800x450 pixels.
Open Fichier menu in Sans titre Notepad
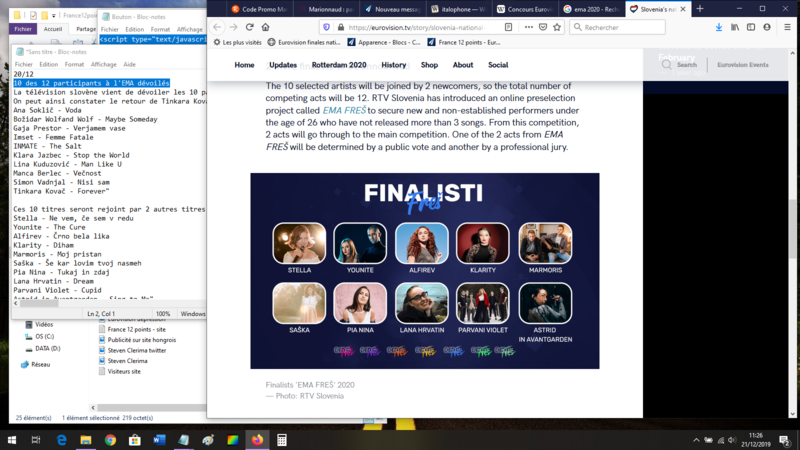[x=23, y=64]
